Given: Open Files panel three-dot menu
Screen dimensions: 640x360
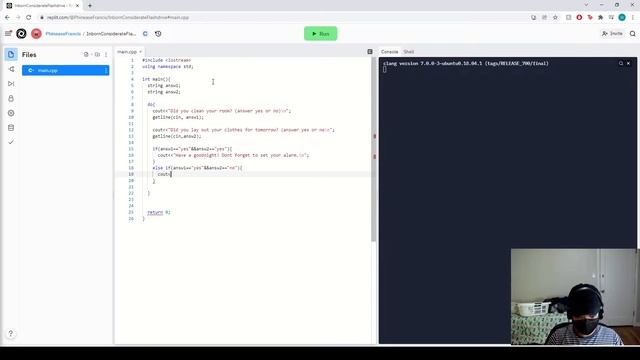Looking at the screenshot, I should 106,54.
